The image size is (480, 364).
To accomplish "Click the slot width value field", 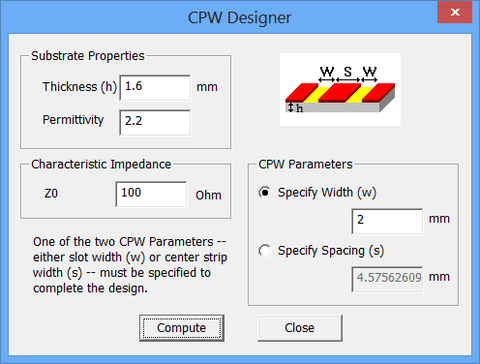I will [387, 221].
